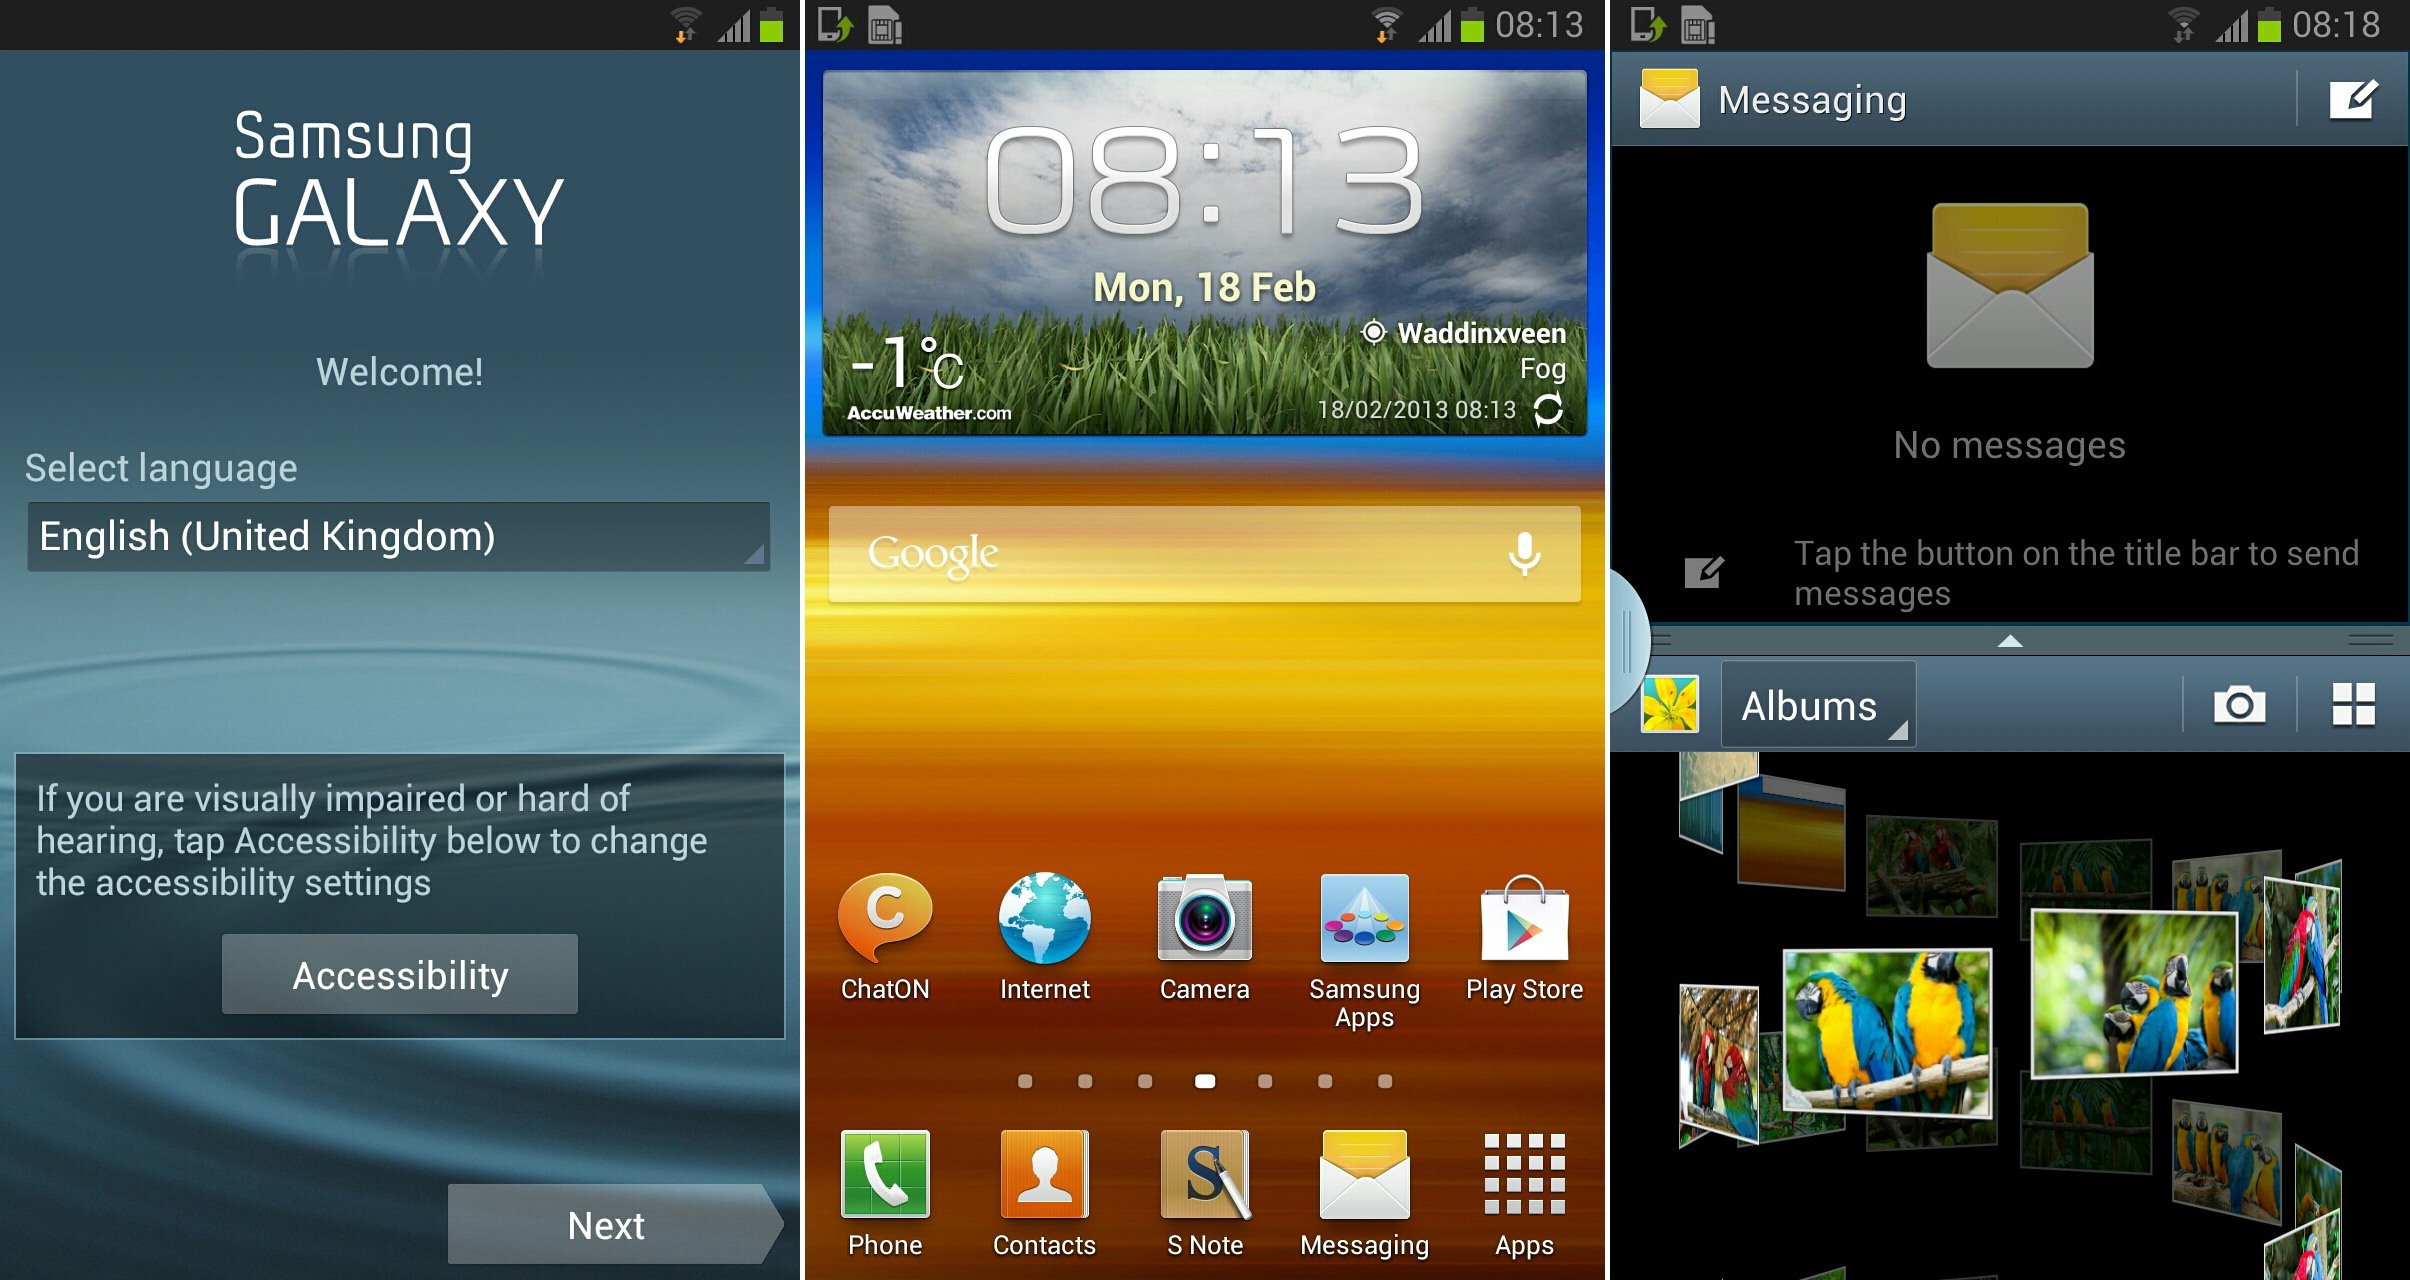The width and height of the screenshot is (2410, 1280).
Task: Tap the Next button to proceed
Action: pyautogui.click(x=607, y=1226)
